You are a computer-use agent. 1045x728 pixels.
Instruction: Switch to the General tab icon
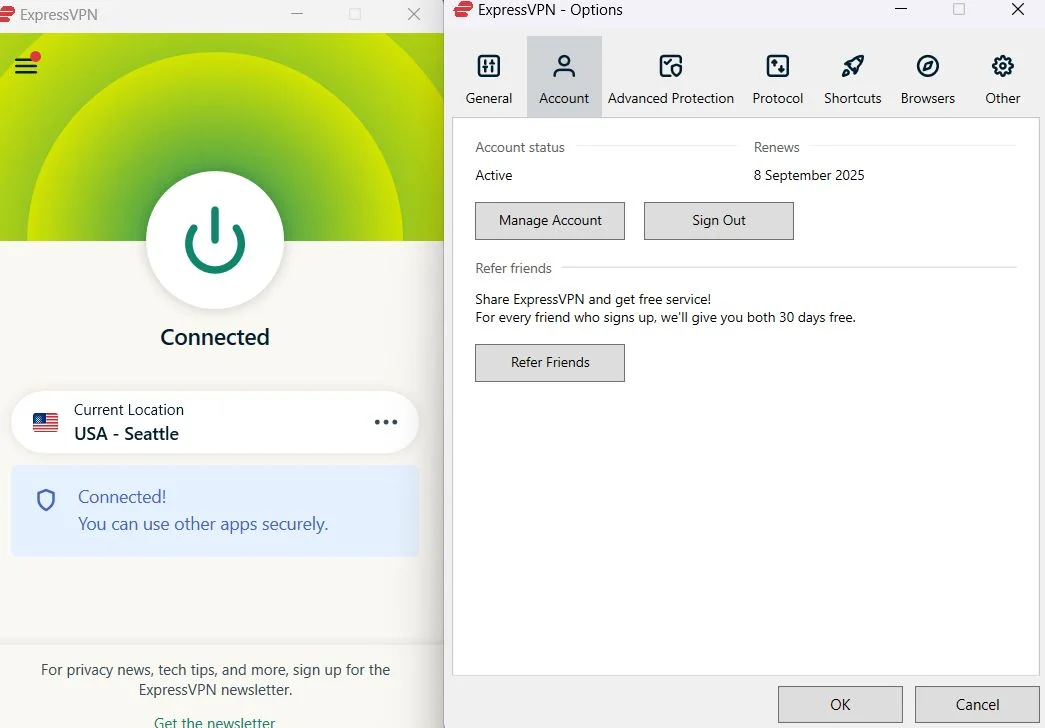[489, 66]
